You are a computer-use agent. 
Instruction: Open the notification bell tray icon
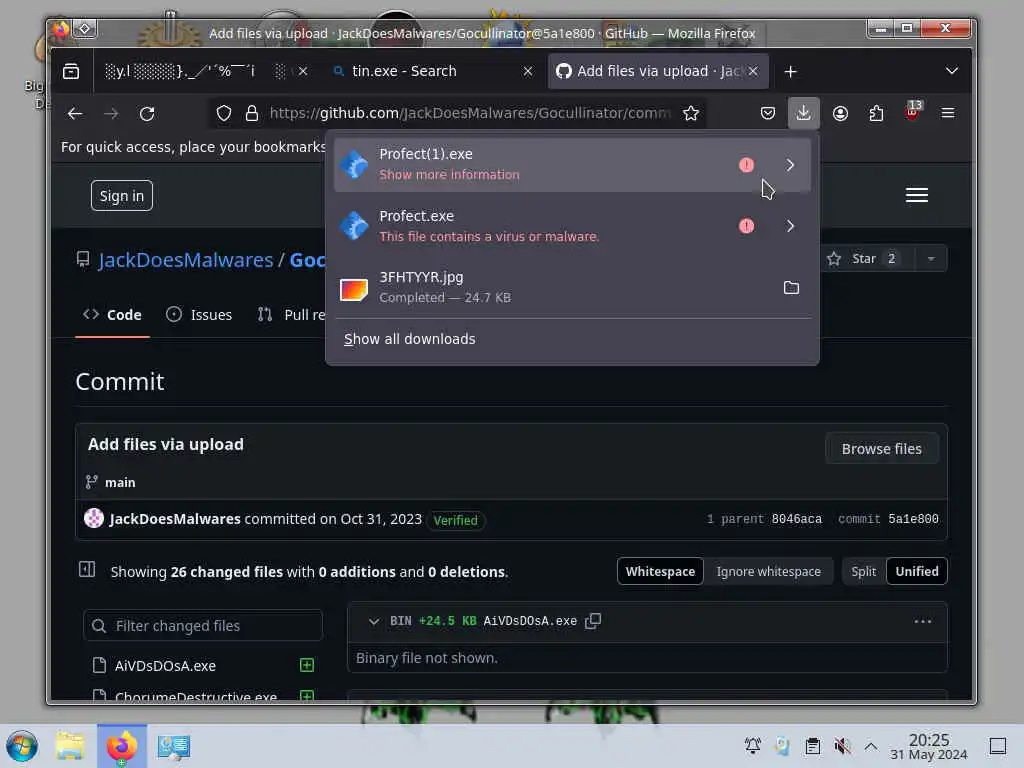point(753,746)
